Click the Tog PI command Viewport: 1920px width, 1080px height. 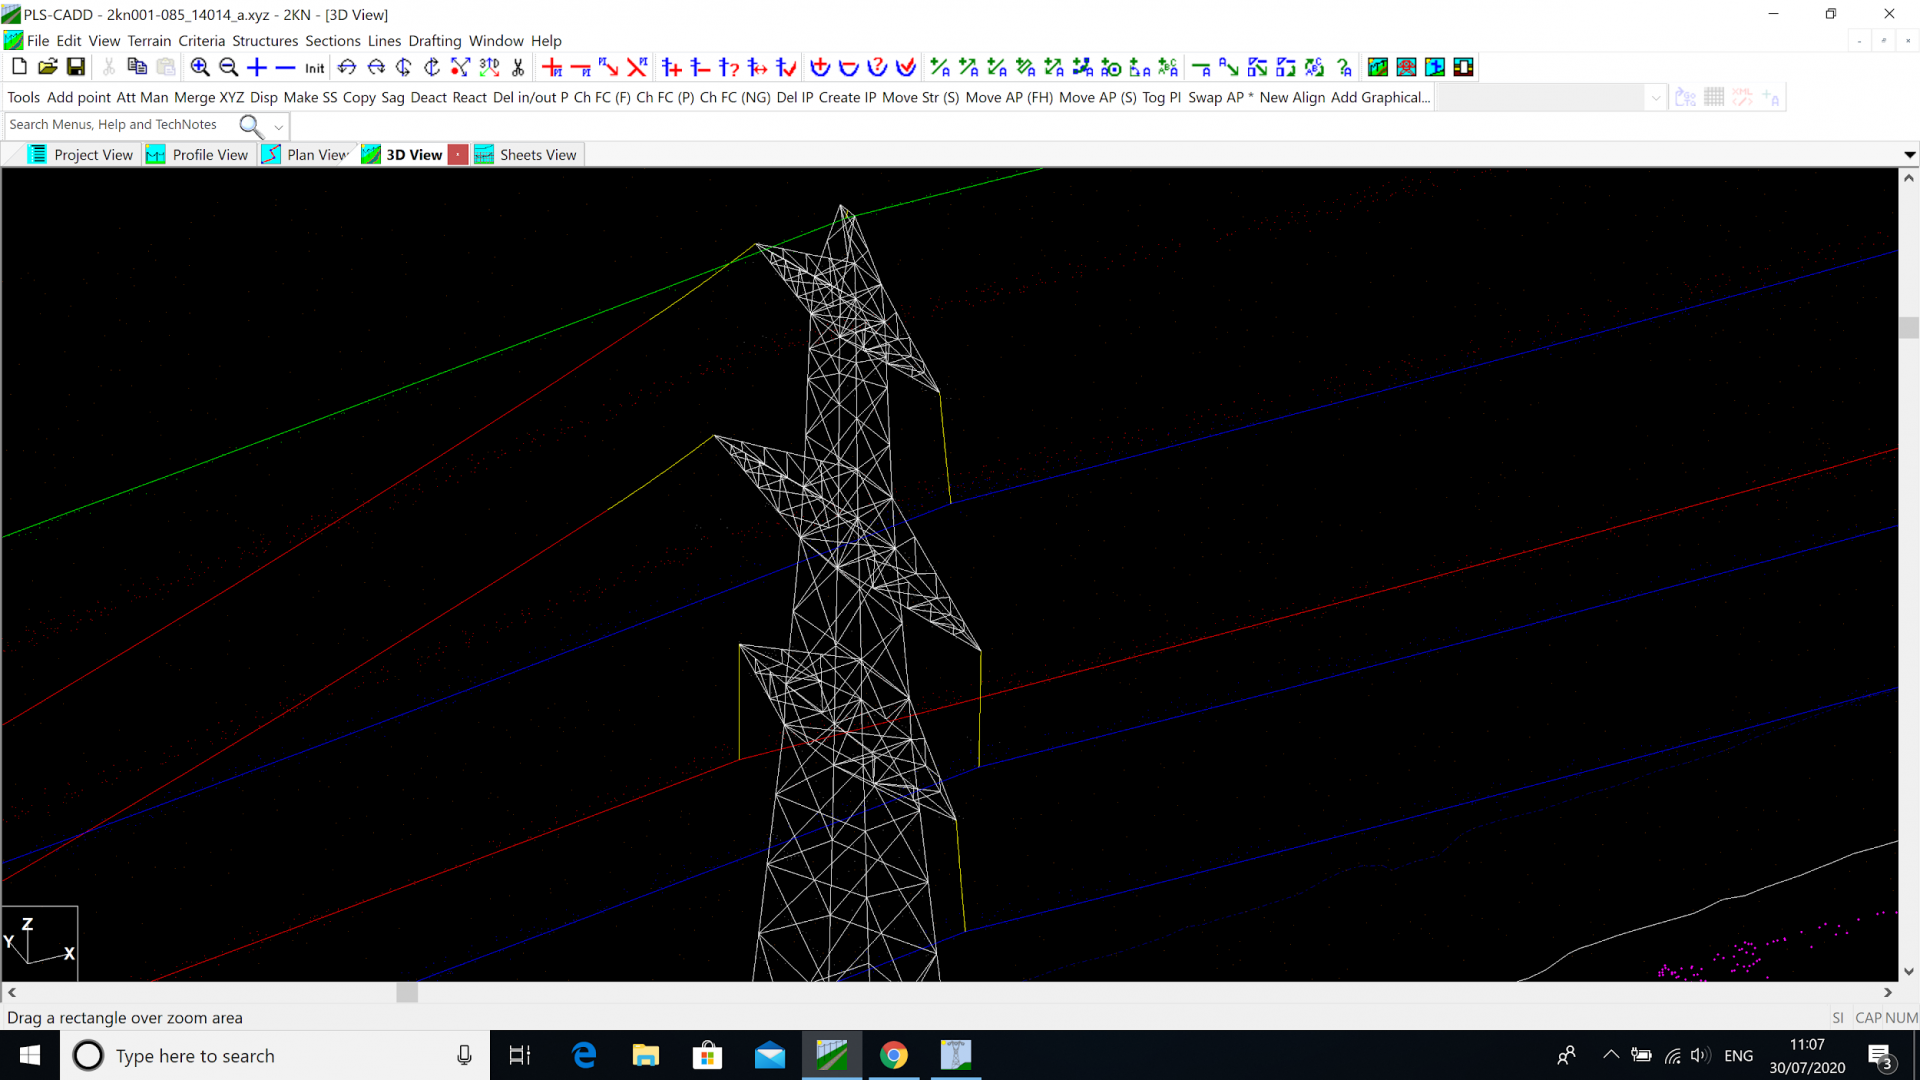click(x=1161, y=98)
